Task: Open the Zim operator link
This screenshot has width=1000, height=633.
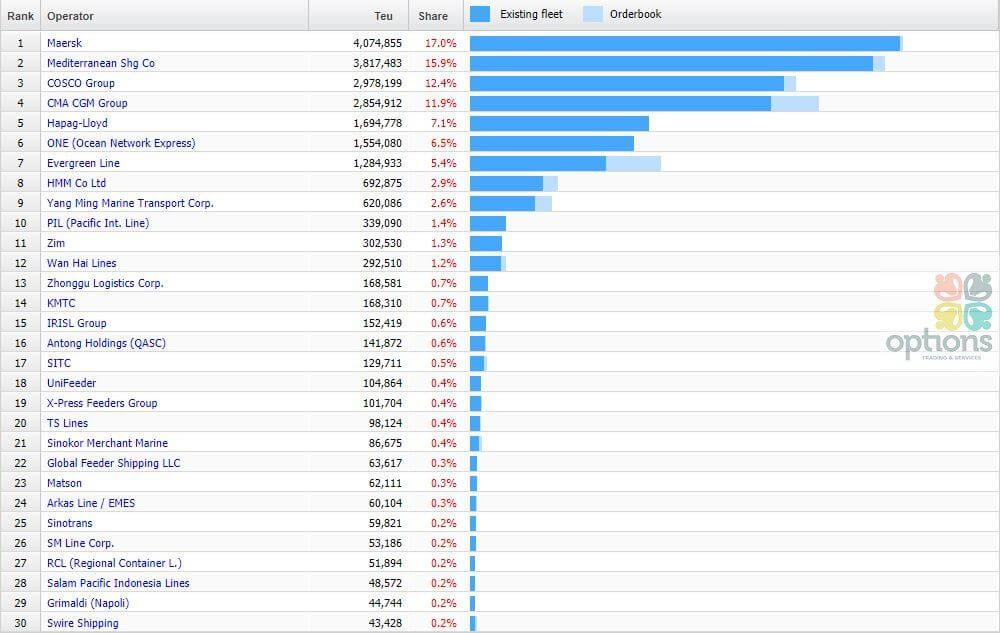Action: (56, 243)
